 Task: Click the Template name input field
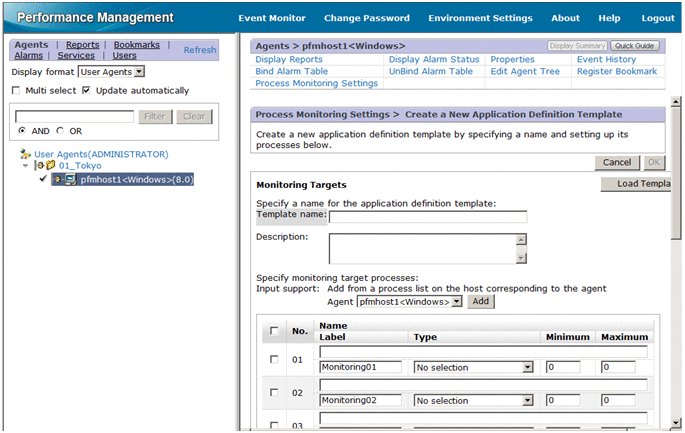point(428,216)
